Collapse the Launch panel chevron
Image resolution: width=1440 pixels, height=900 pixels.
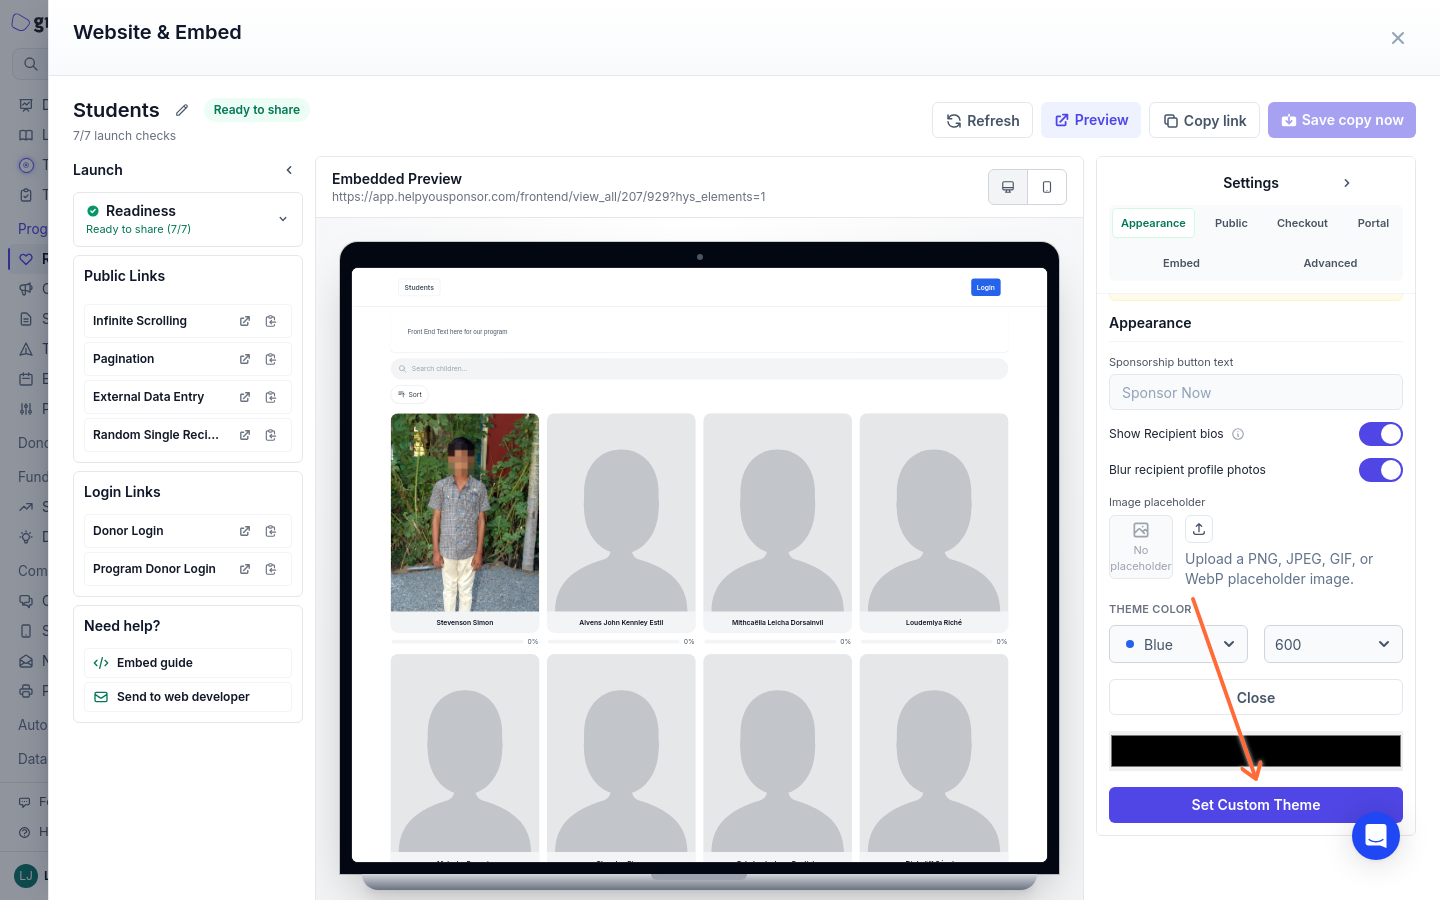click(x=289, y=170)
